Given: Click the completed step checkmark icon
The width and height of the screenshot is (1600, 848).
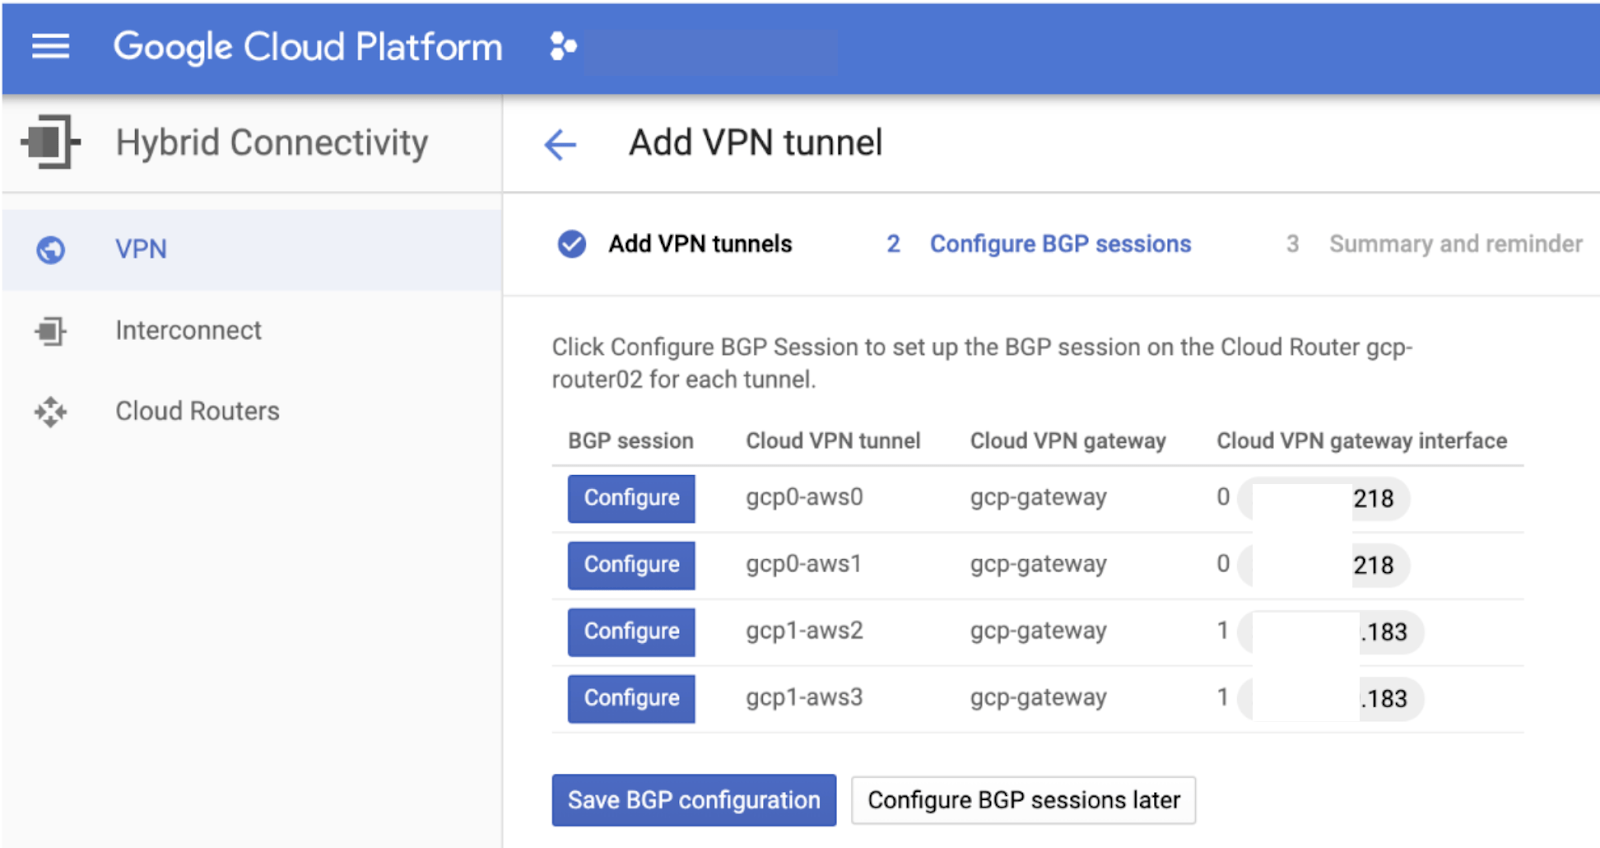Looking at the screenshot, I should coord(572,244).
